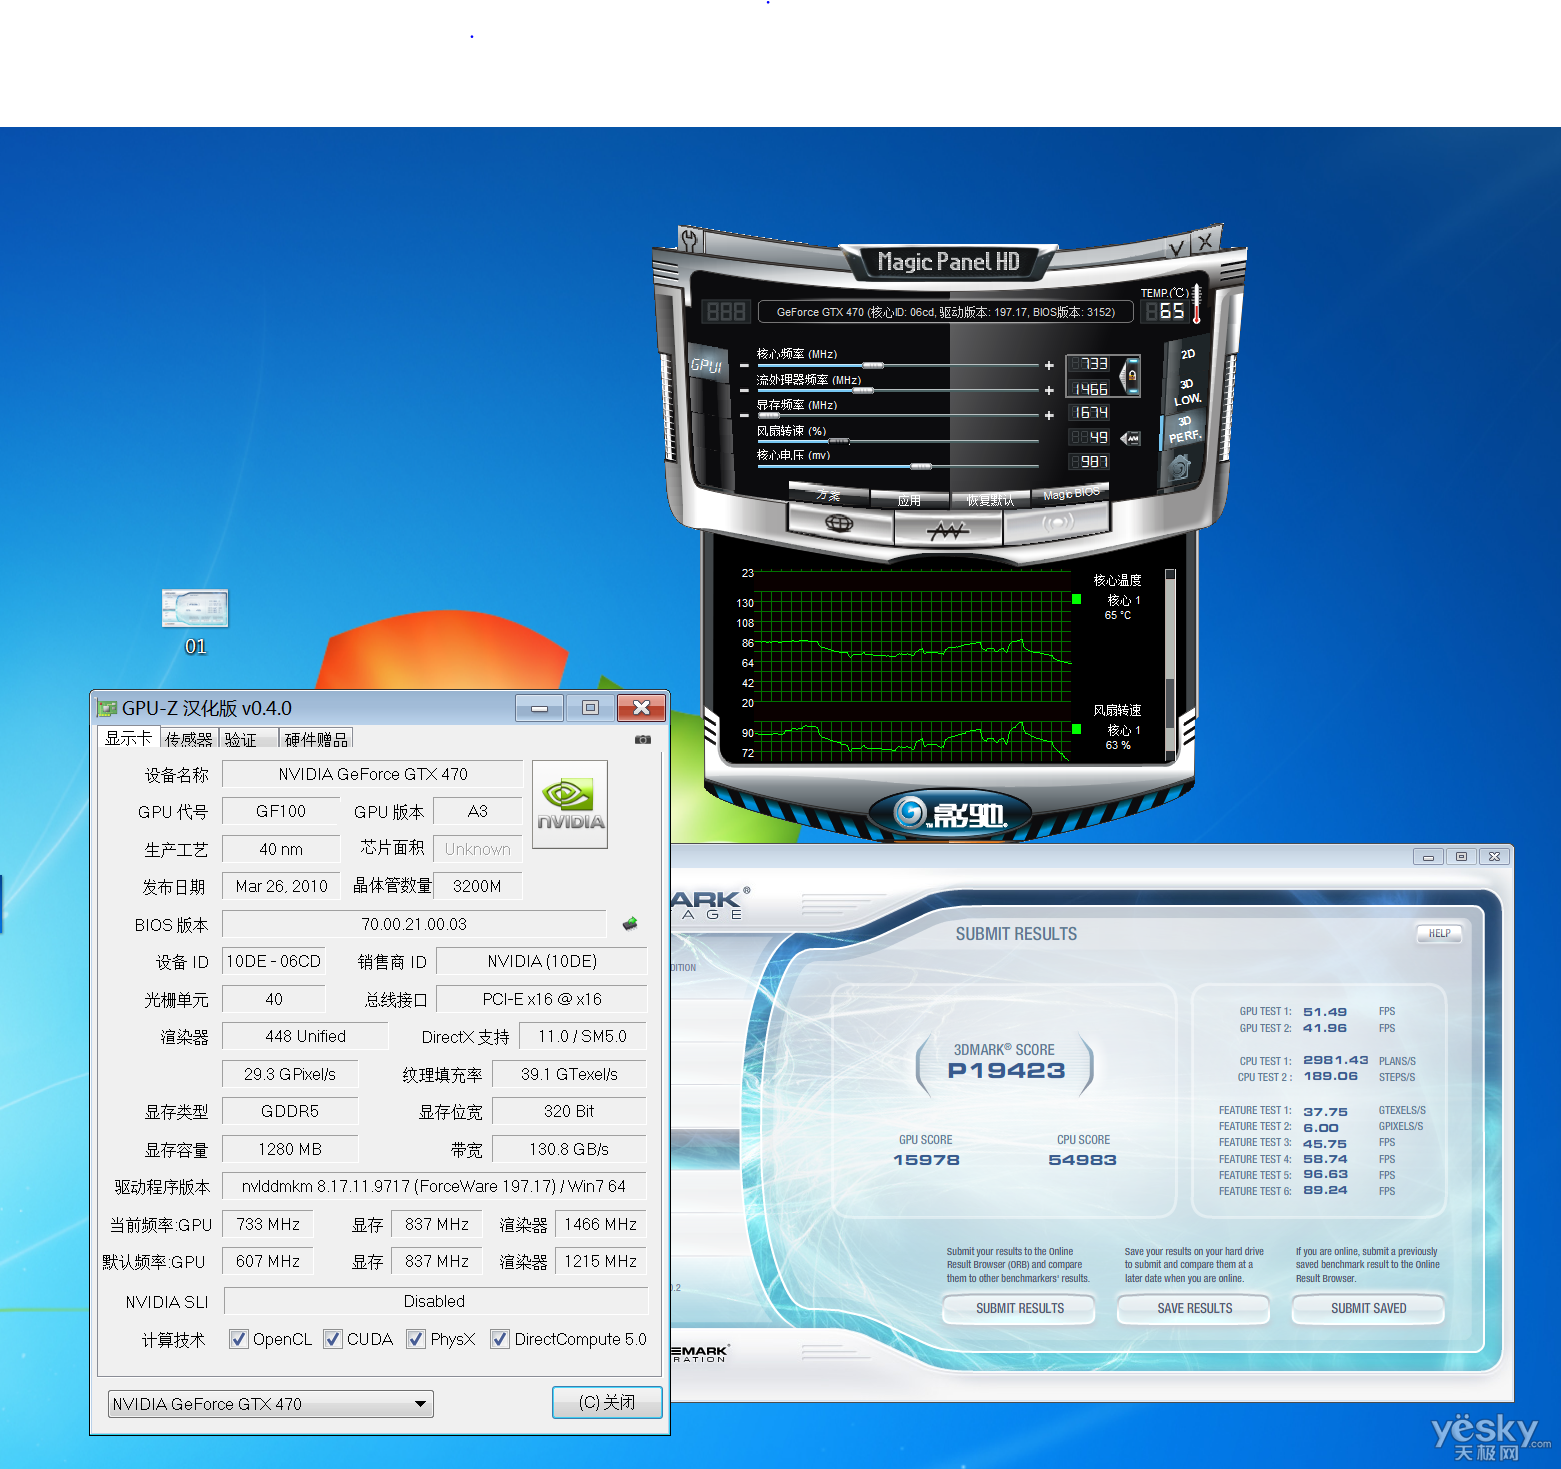
Task: Click the GPU-Z title bar app icon
Action: [107, 708]
